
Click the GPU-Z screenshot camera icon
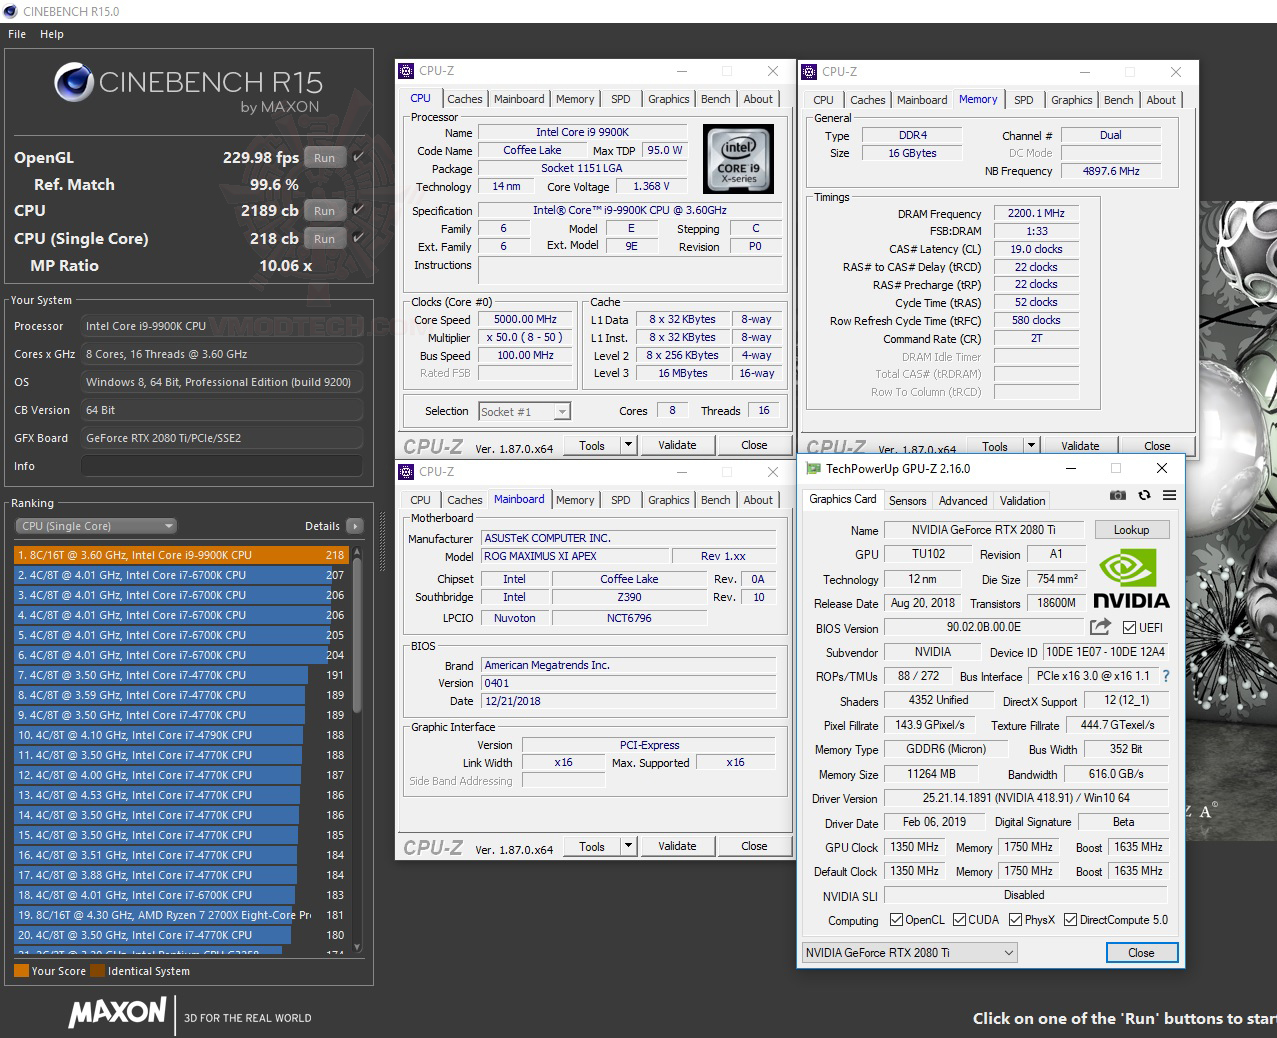(x=1118, y=495)
